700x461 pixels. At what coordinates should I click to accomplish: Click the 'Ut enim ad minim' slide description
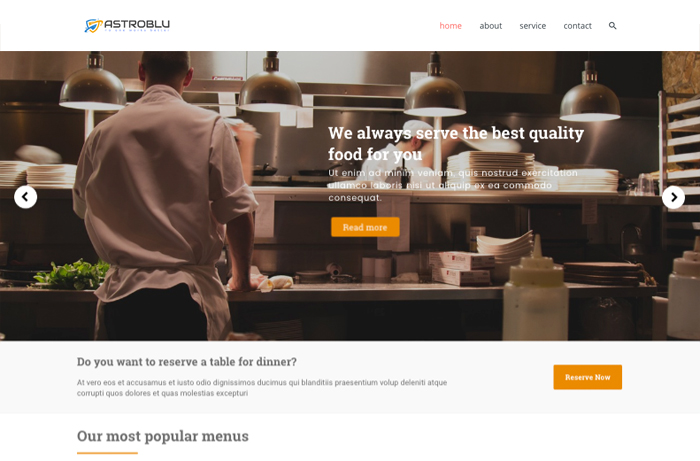[x=453, y=185]
